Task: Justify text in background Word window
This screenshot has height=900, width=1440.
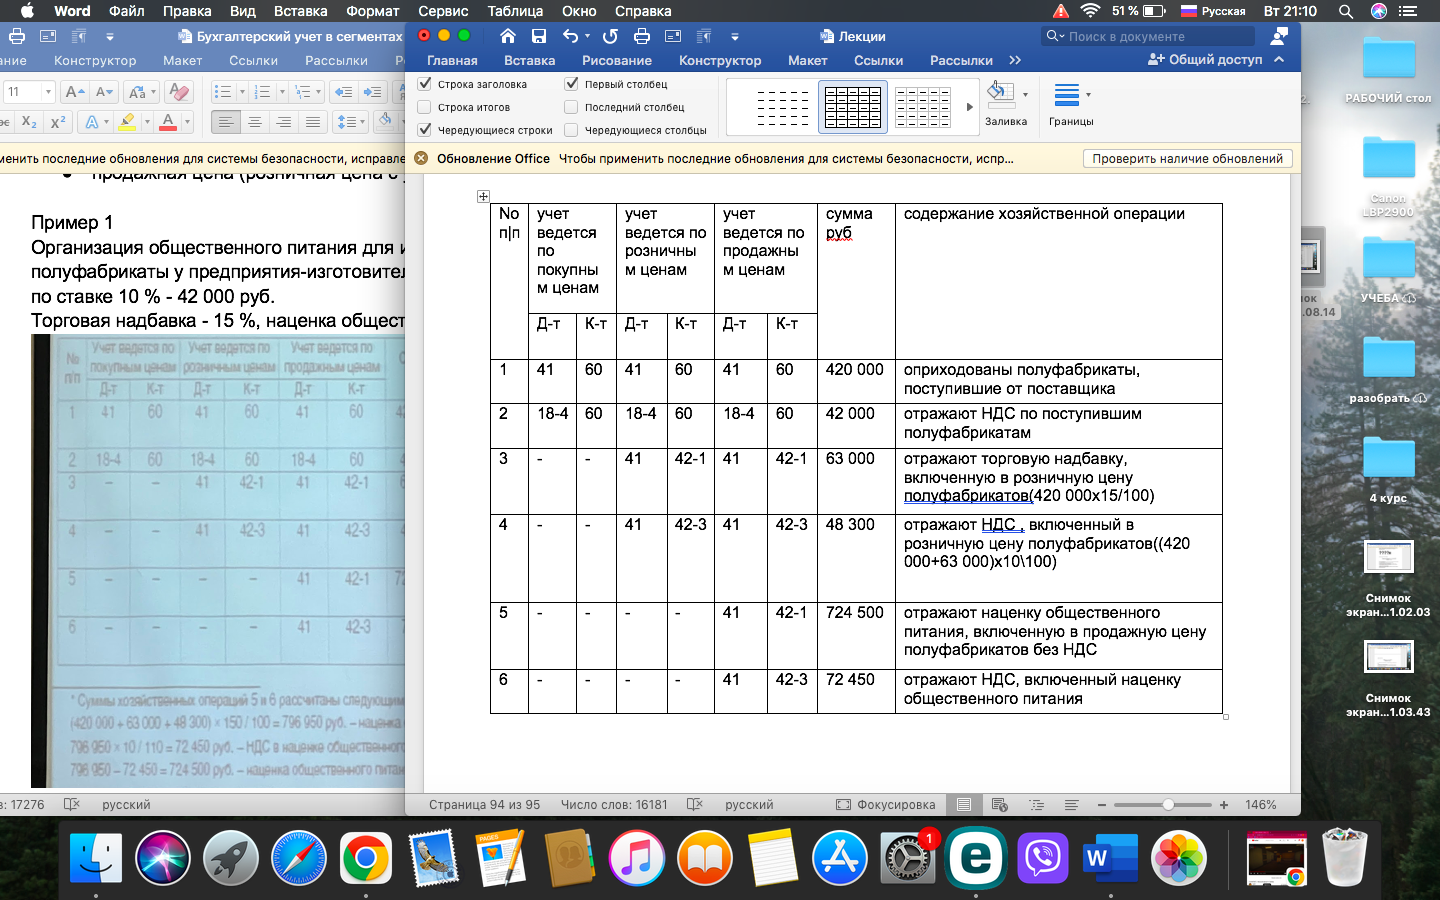Action: [x=313, y=122]
